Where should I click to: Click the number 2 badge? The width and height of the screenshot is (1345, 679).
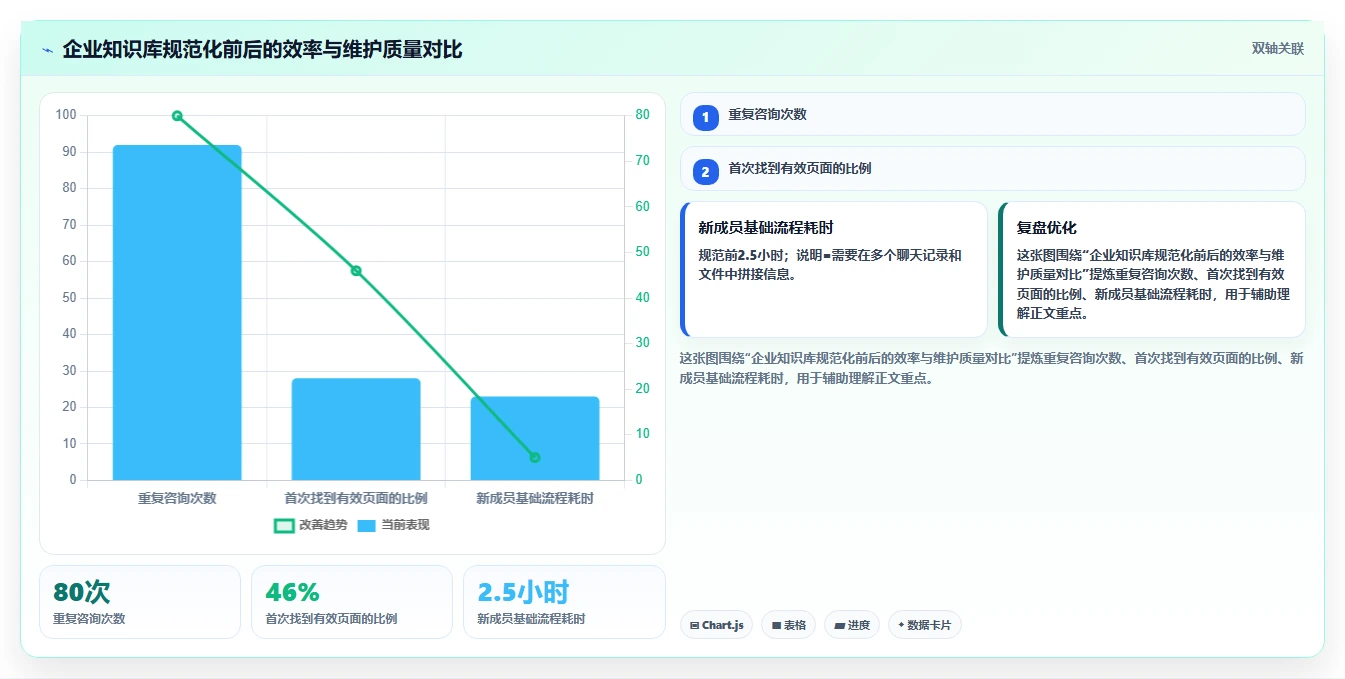[706, 172]
